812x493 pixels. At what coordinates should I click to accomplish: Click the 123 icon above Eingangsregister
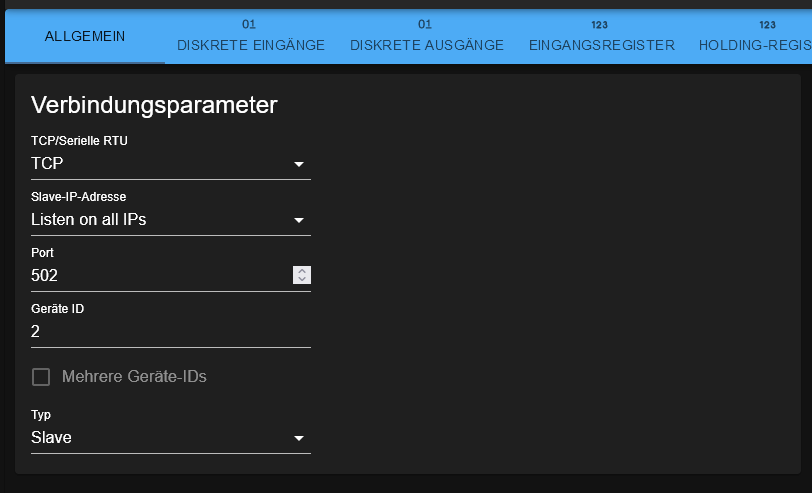point(601,25)
